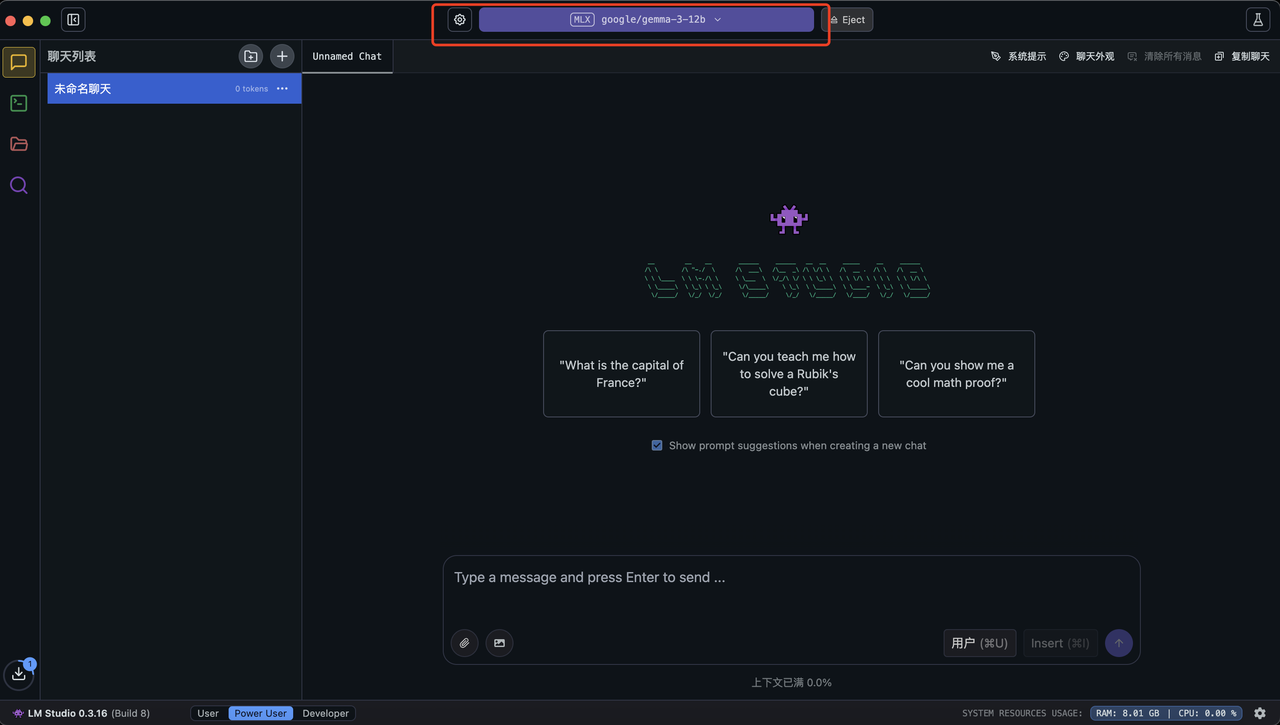
Task: Create a new chat with plus
Action: coord(282,56)
